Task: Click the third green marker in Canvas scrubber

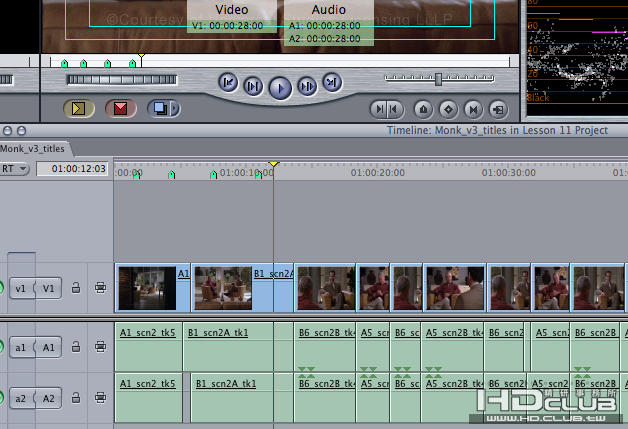Action: coord(107,63)
